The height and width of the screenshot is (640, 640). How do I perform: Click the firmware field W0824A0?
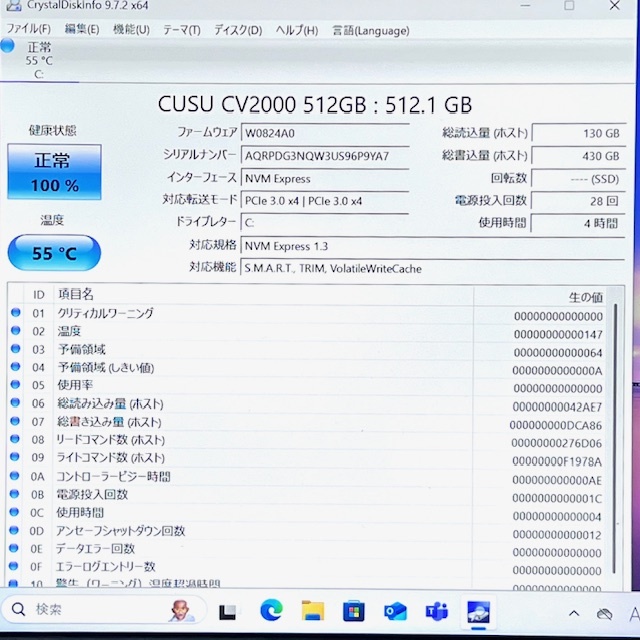(x=325, y=133)
